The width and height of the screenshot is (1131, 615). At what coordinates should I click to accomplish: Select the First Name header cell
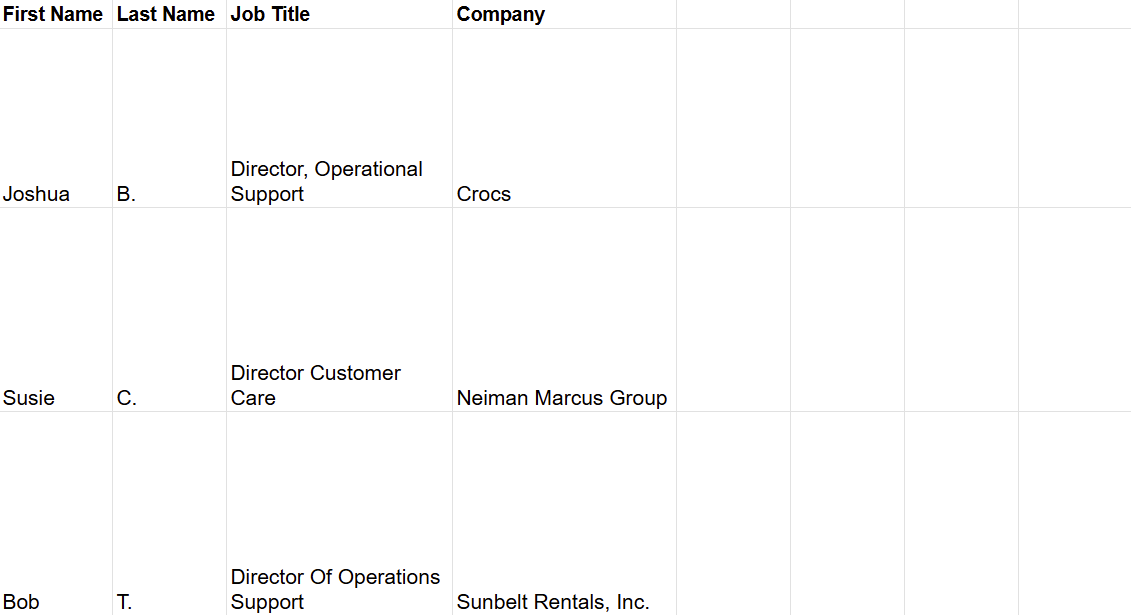click(56, 14)
